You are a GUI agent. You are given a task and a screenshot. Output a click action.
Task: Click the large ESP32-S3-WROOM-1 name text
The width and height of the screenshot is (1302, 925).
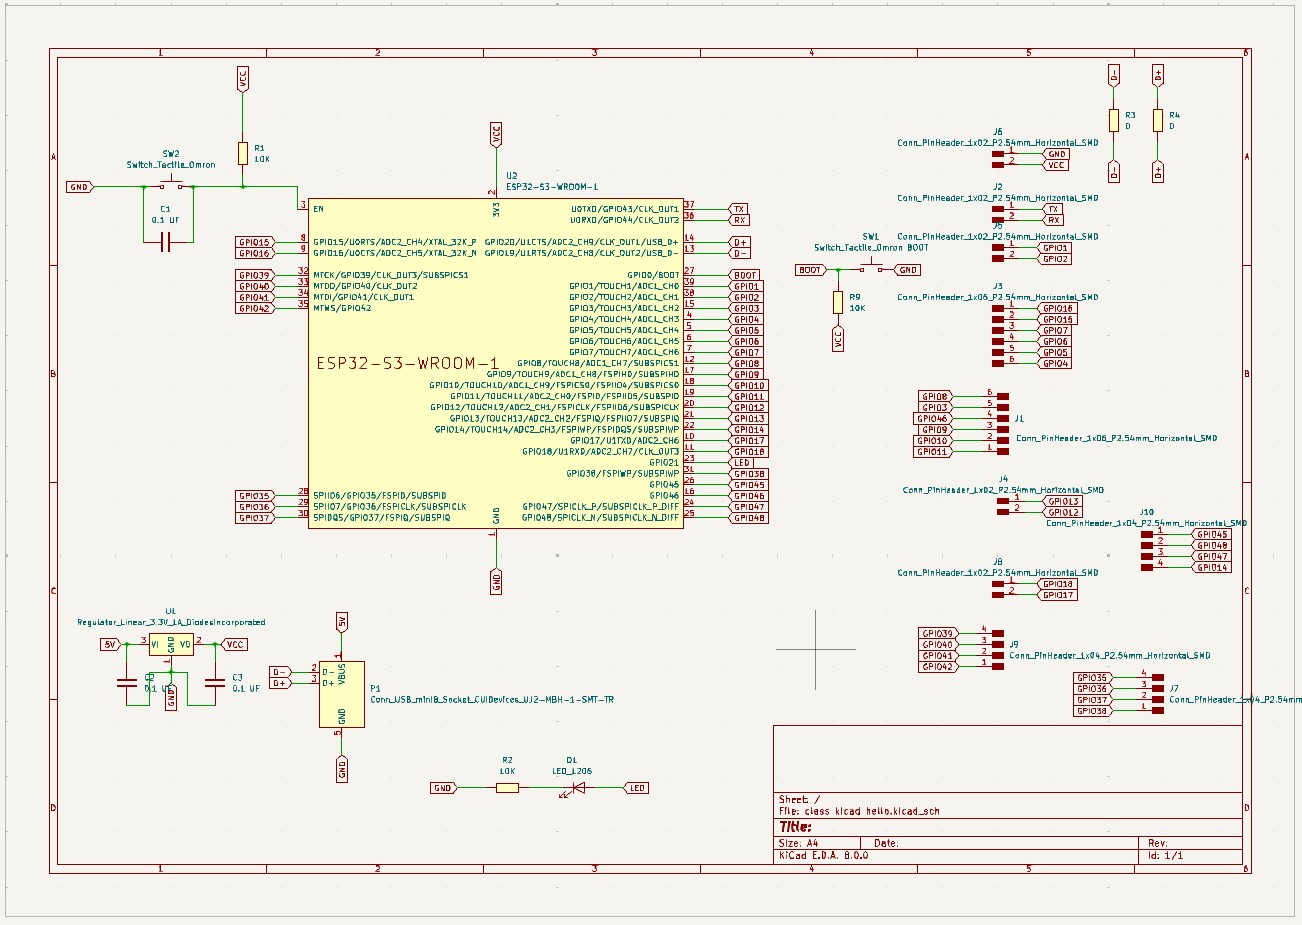point(407,363)
